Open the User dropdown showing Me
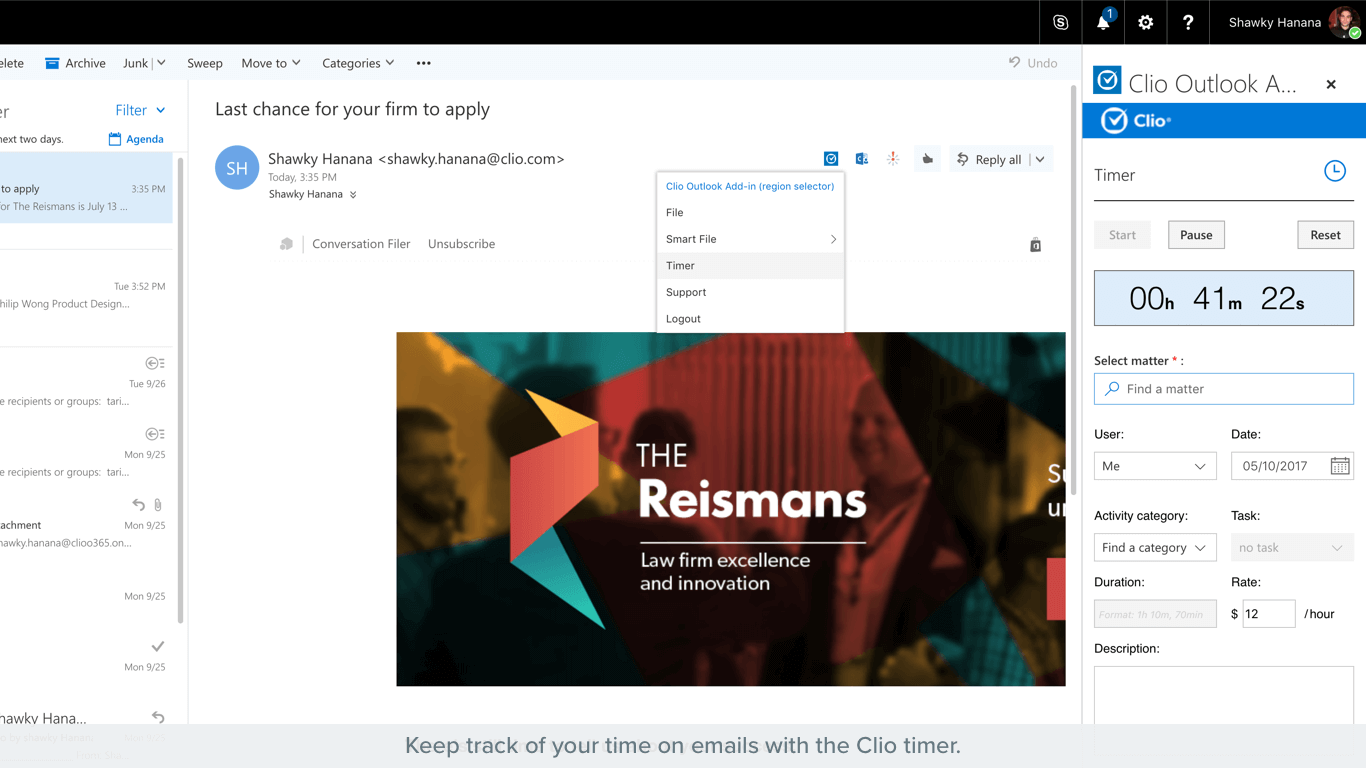This screenshot has height=768, width=1366. coord(1155,466)
